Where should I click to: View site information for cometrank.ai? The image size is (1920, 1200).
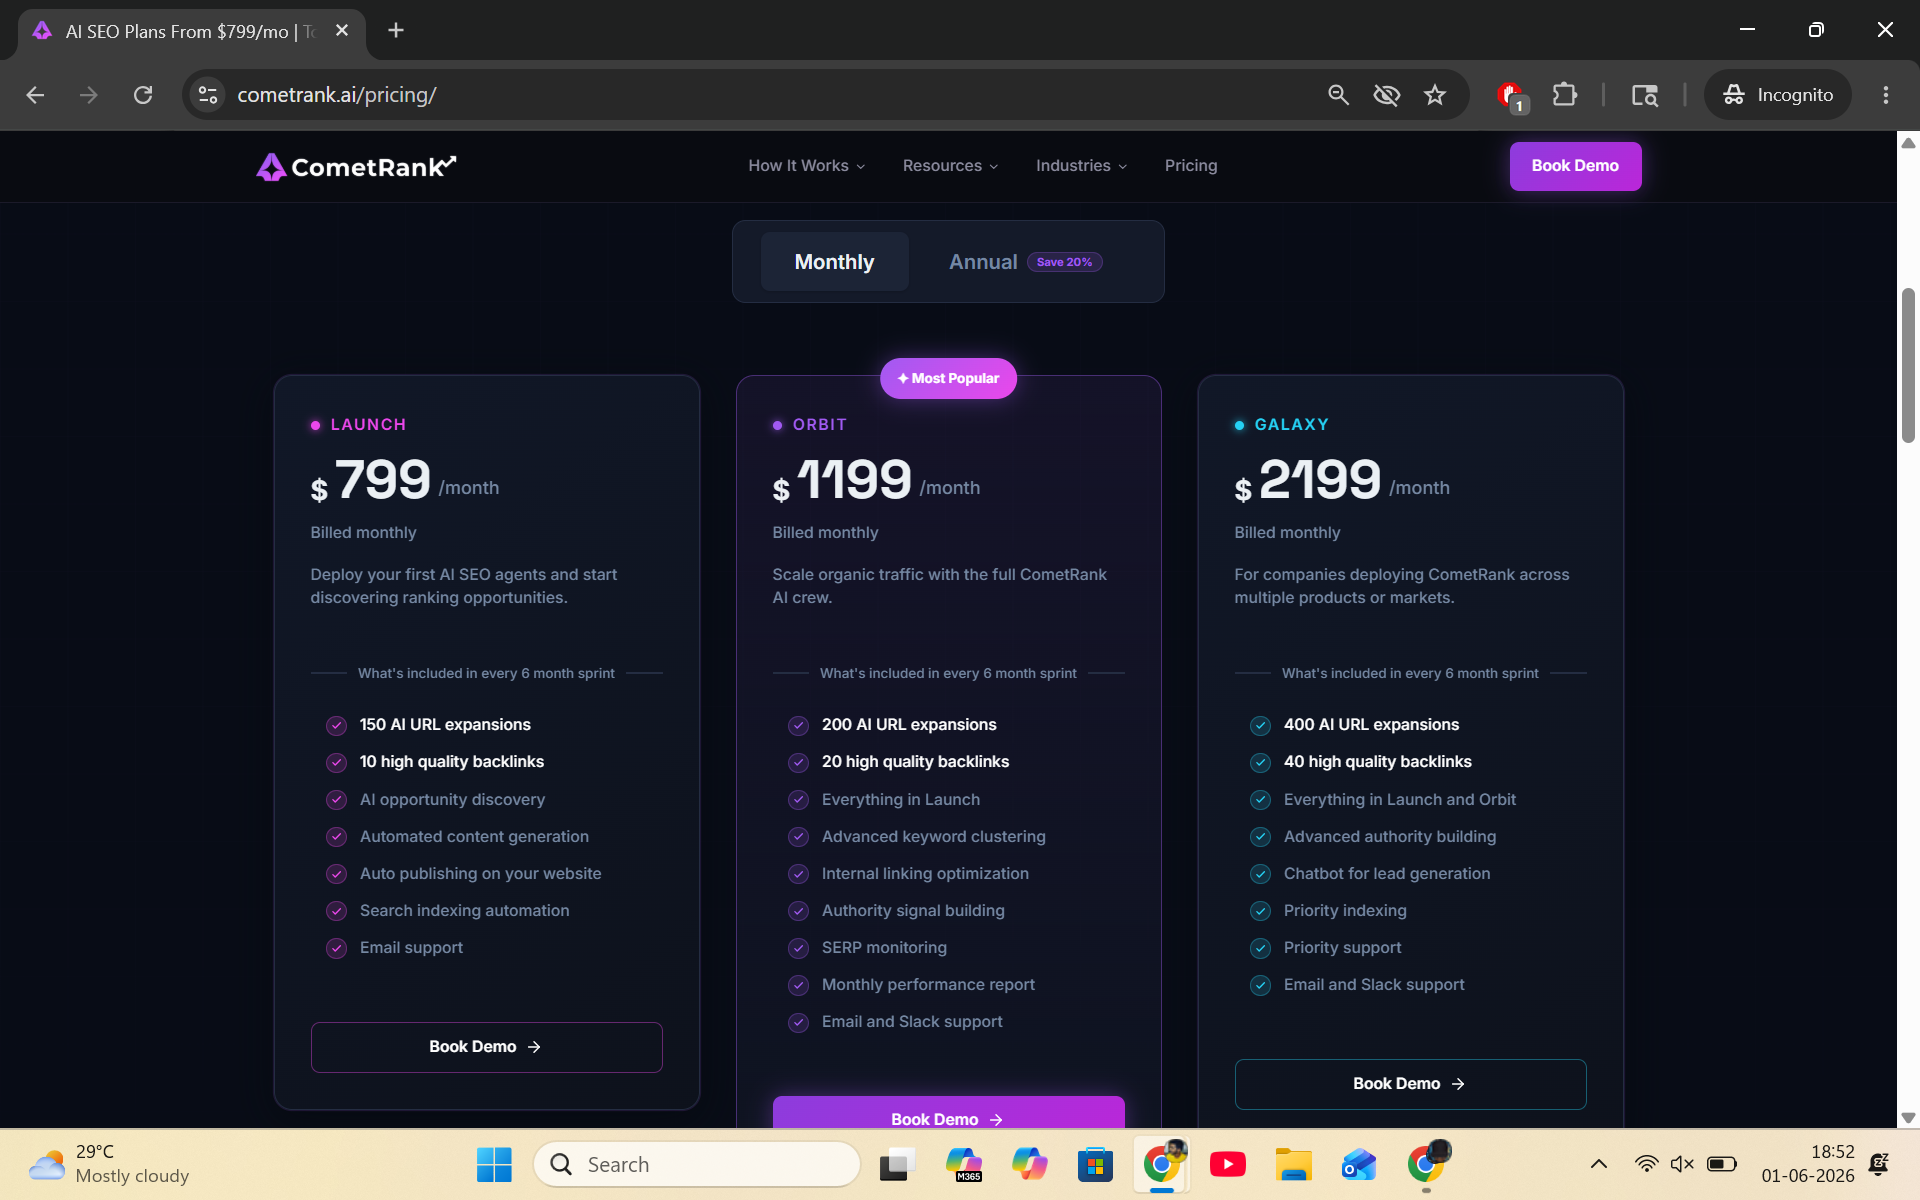click(x=208, y=95)
